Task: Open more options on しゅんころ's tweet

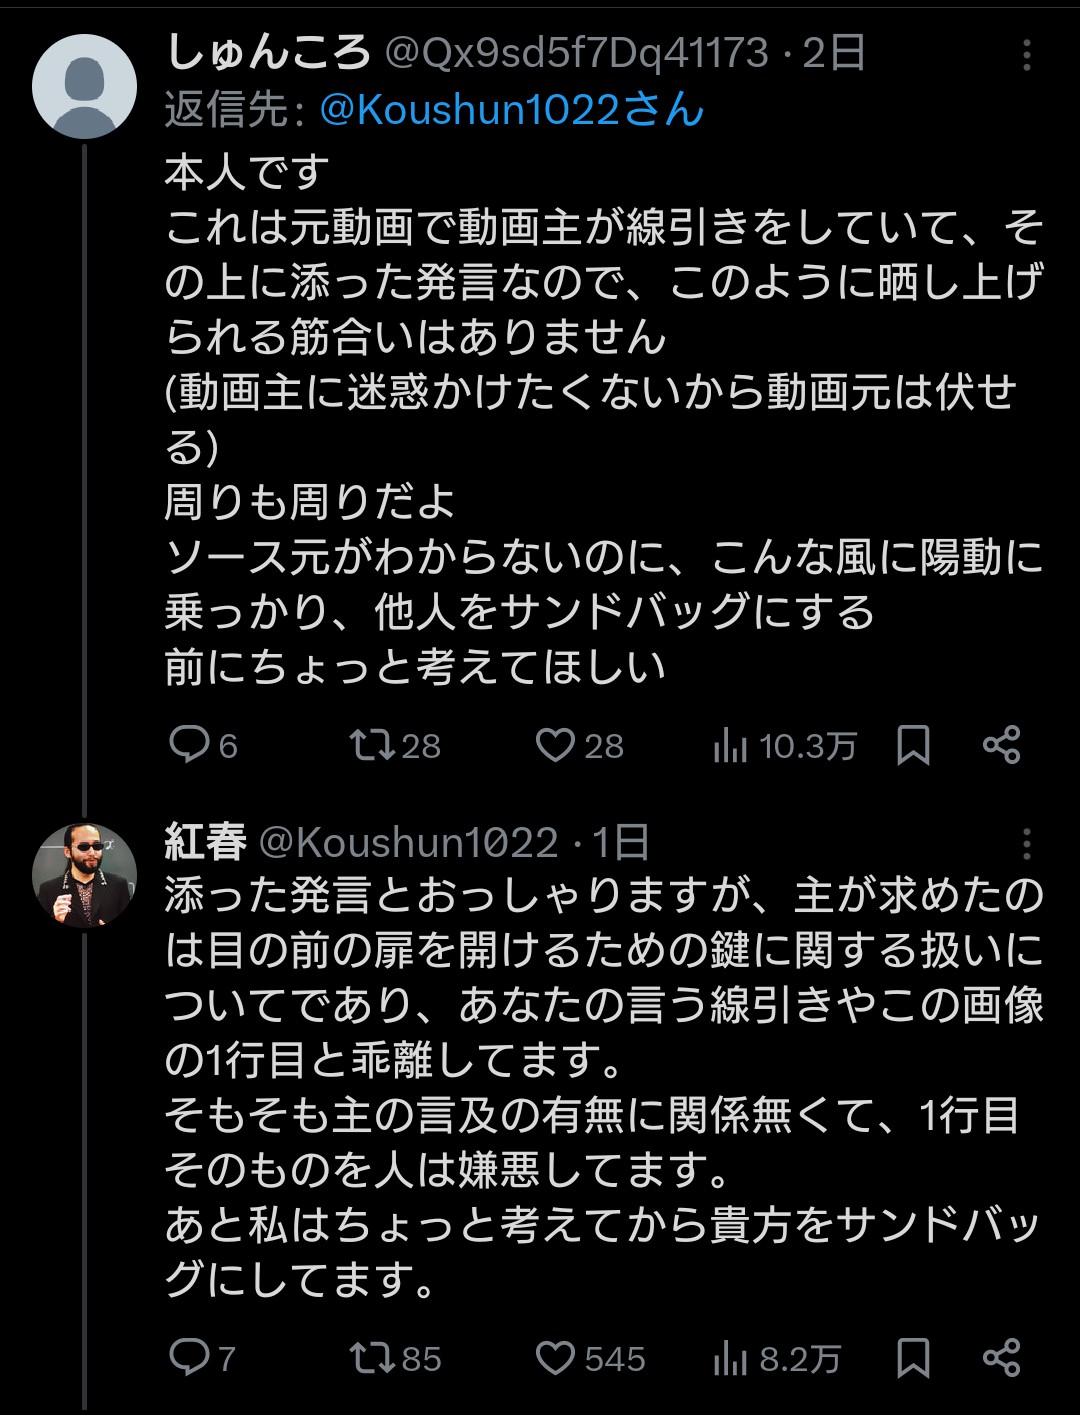Action: point(1026,56)
